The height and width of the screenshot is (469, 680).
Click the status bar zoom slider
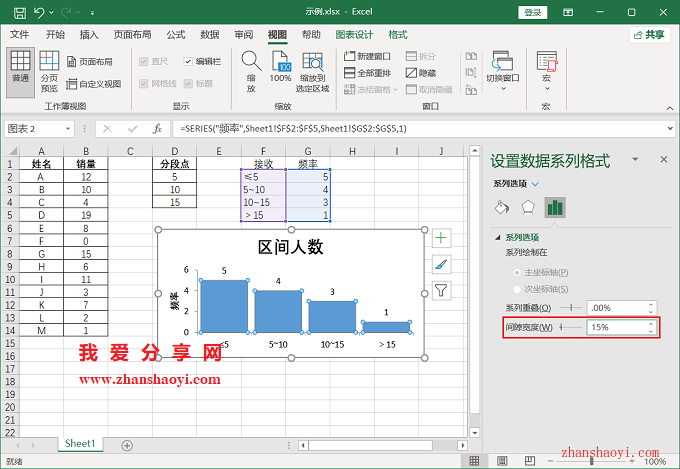pyautogui.click(x=592, y=461)
